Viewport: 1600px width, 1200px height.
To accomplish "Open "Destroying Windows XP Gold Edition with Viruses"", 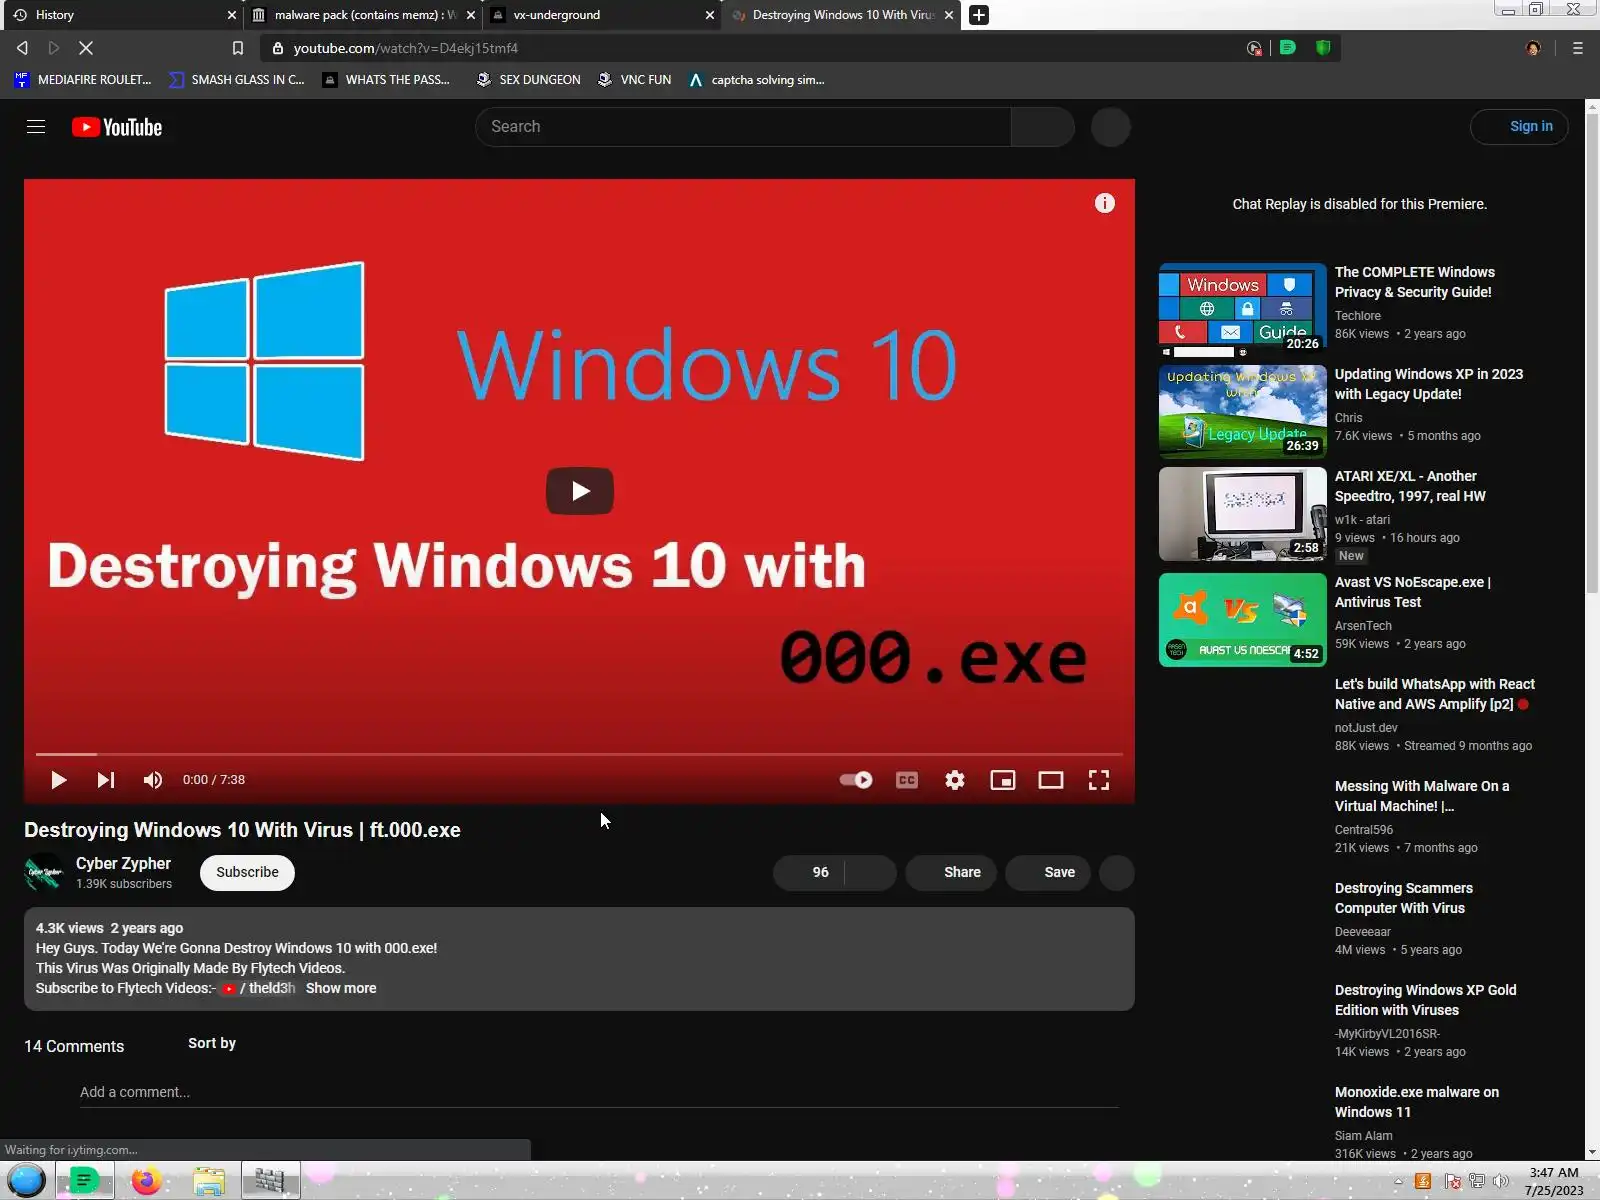I will pos(1425,1000).
